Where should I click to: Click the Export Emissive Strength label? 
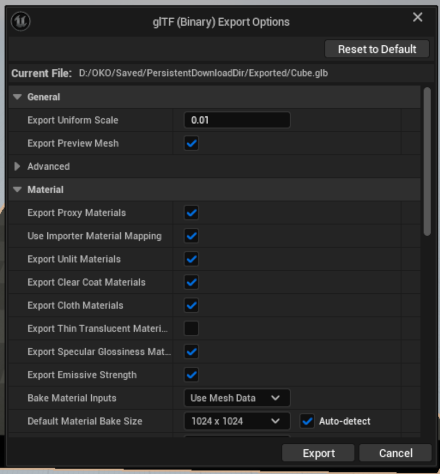[x=82, y=375]
